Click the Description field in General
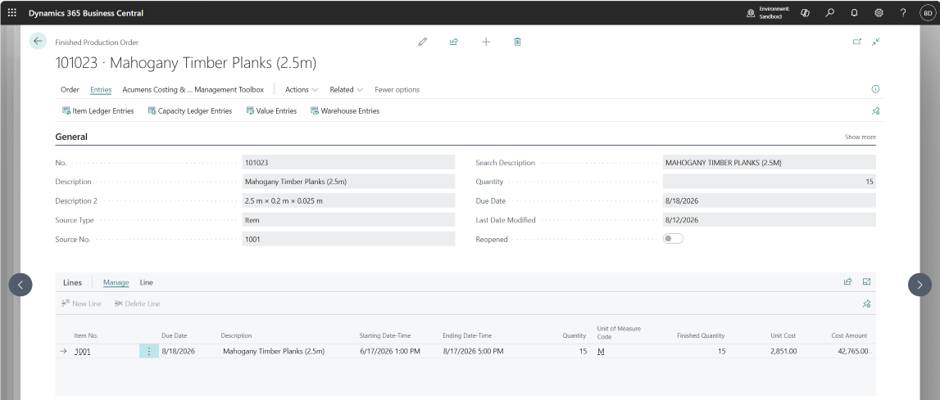The image size is (940, 400). (x=348, y=181)
